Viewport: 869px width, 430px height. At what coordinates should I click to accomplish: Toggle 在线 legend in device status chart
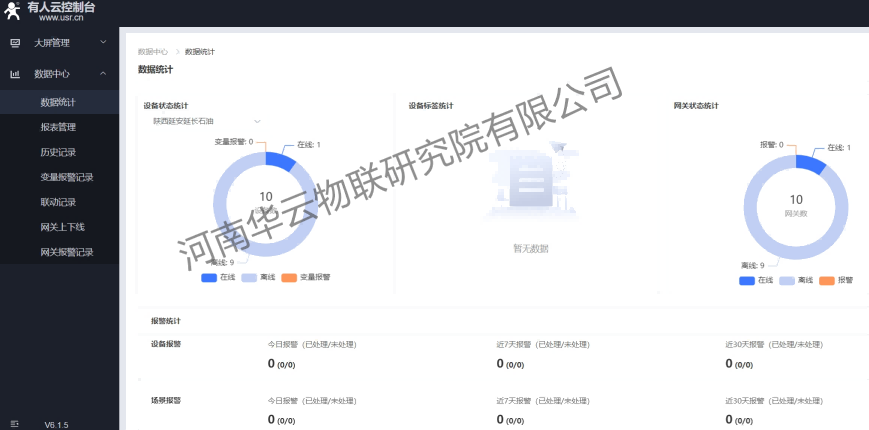coord(218,277)
